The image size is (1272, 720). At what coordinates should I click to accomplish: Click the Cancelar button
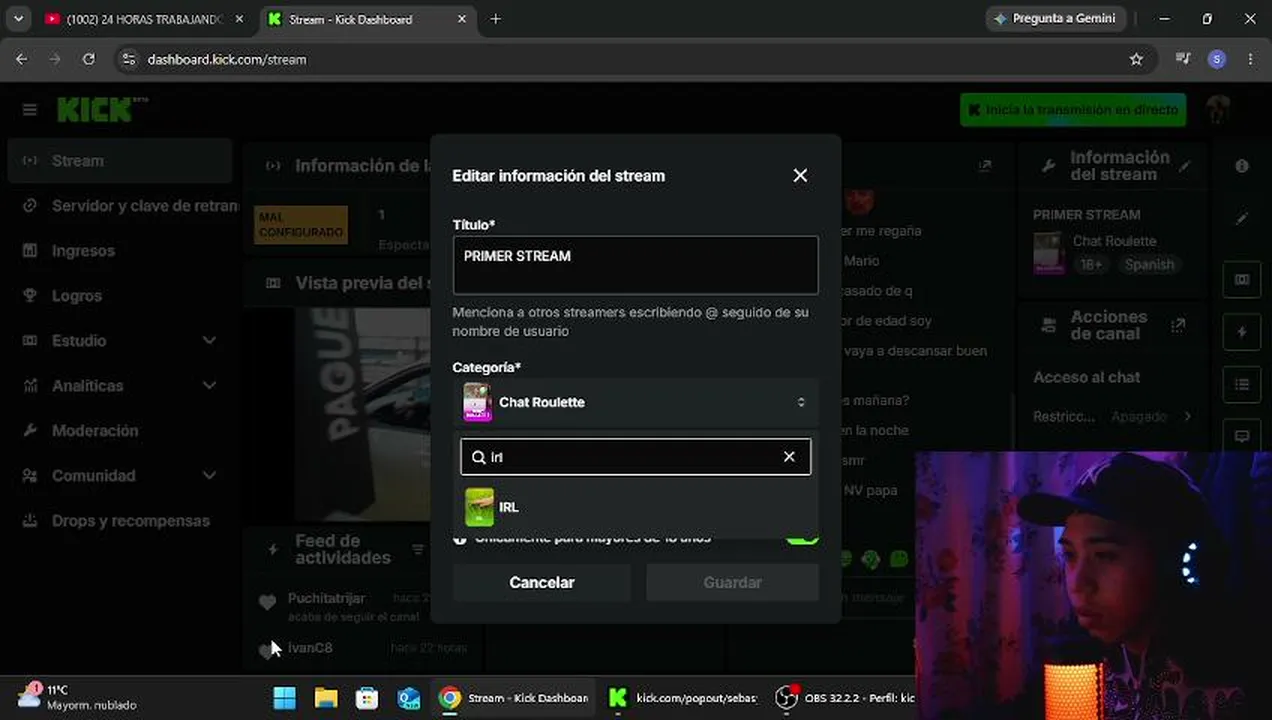(541, 582)
